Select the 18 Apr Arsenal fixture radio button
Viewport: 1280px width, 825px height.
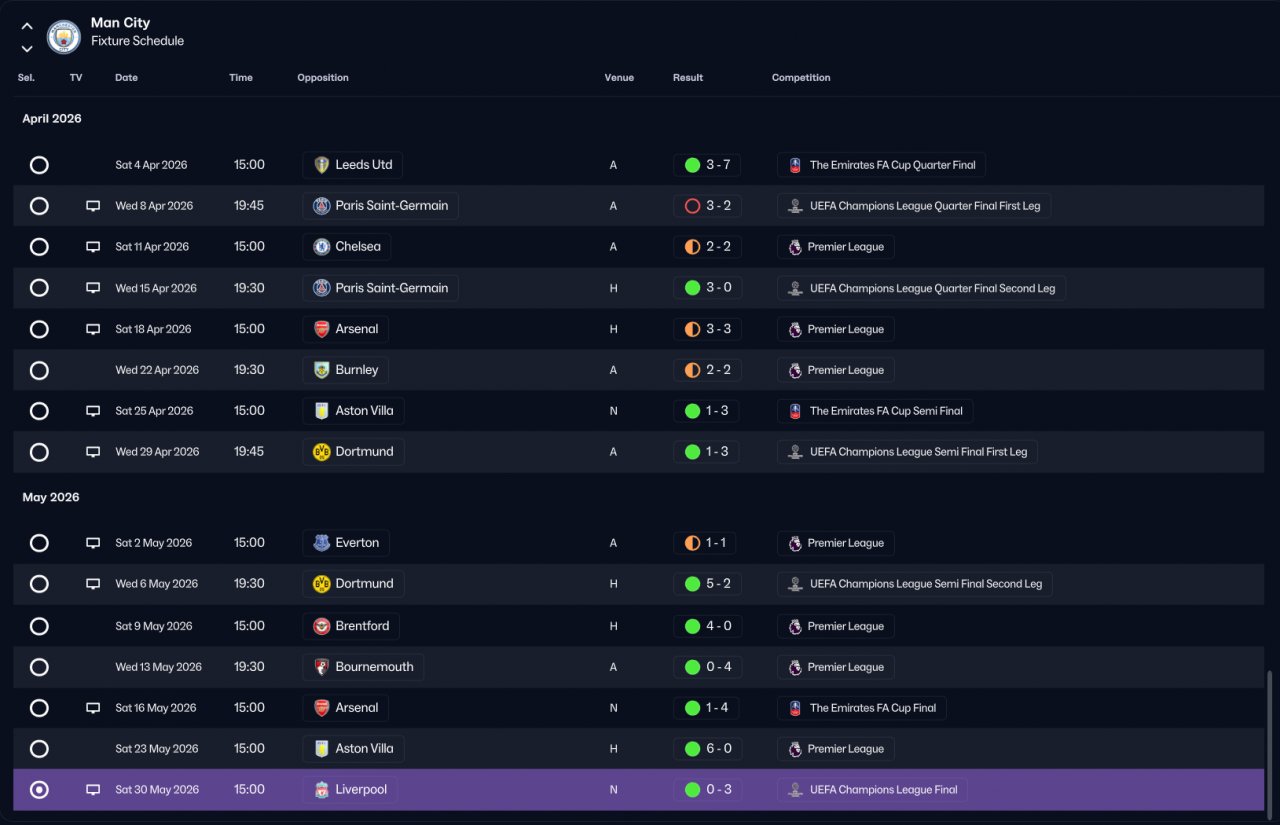[x=39, y=329]
